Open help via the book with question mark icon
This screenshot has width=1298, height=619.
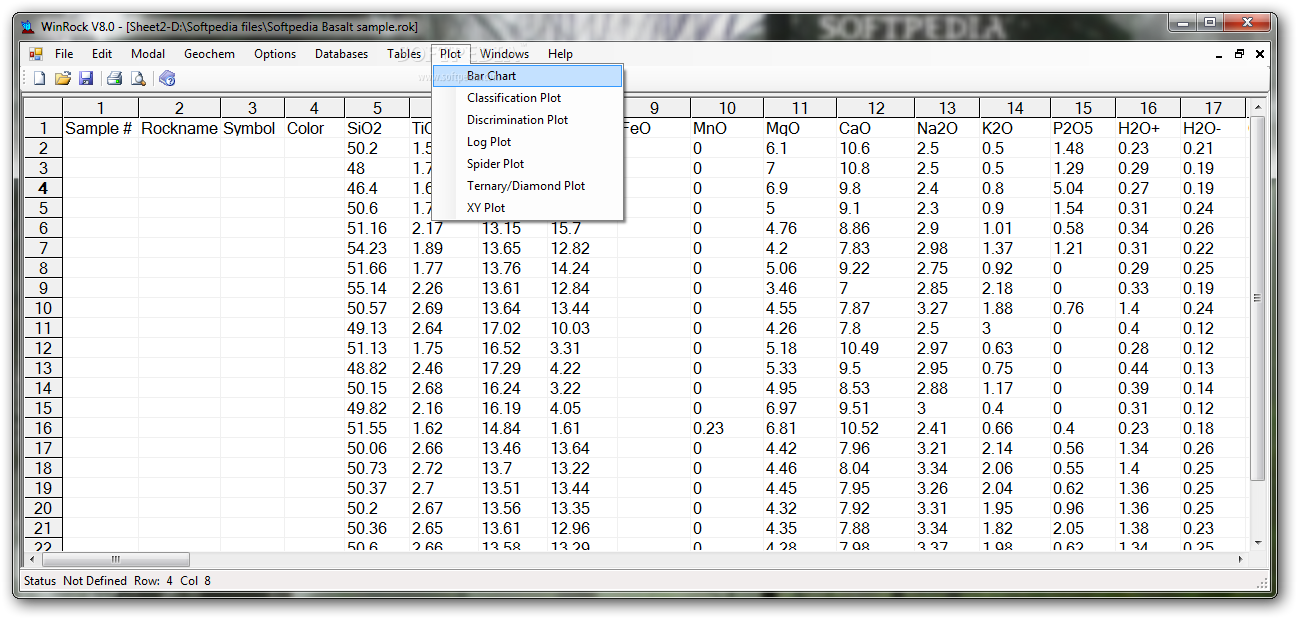pos(167,78)
